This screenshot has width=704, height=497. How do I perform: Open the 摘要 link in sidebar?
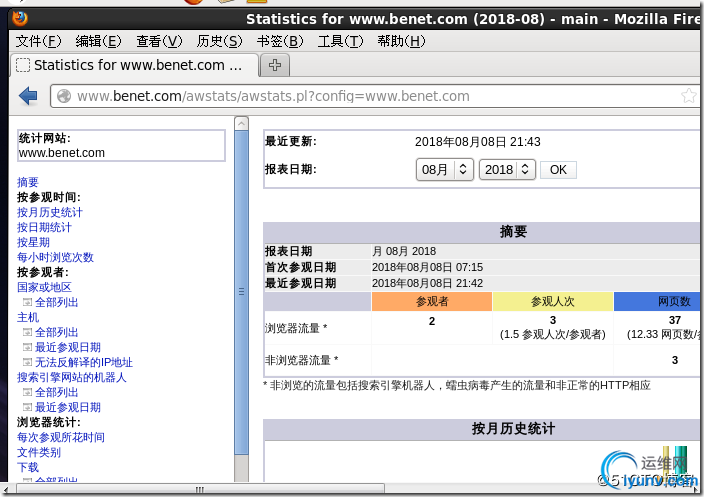click(28, 182)
